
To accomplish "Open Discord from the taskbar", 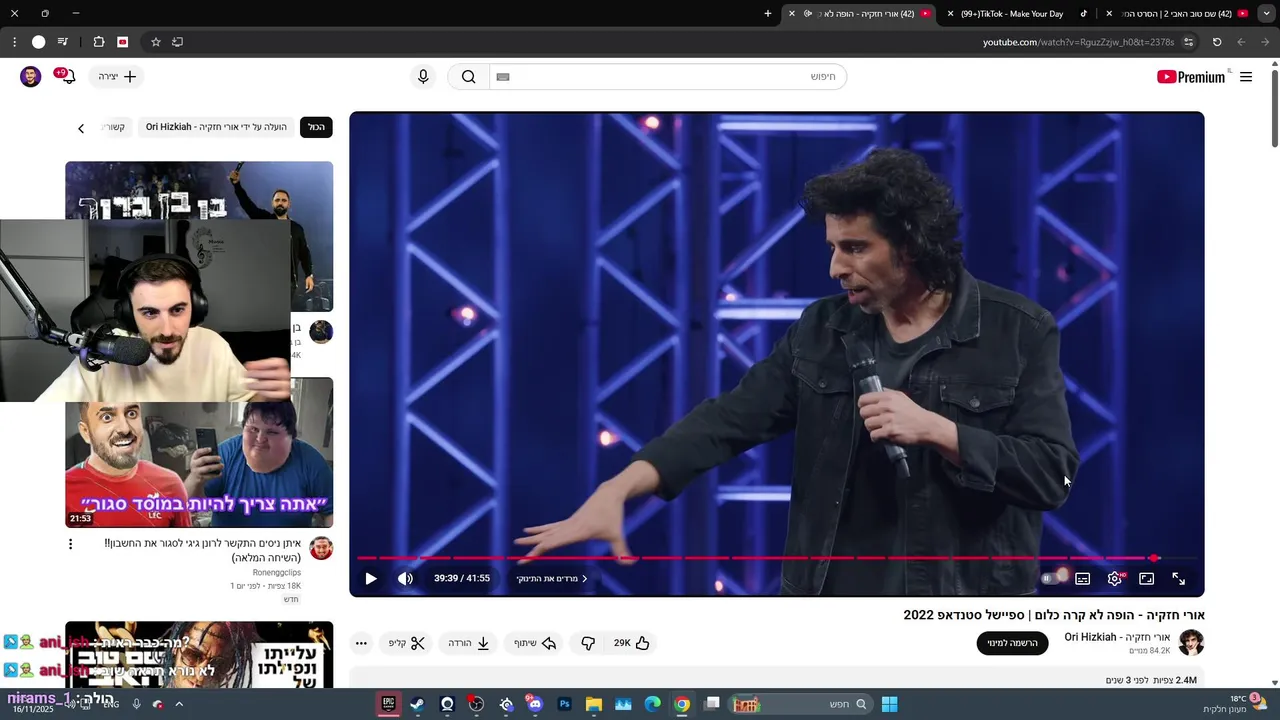I will coord(535,704).
